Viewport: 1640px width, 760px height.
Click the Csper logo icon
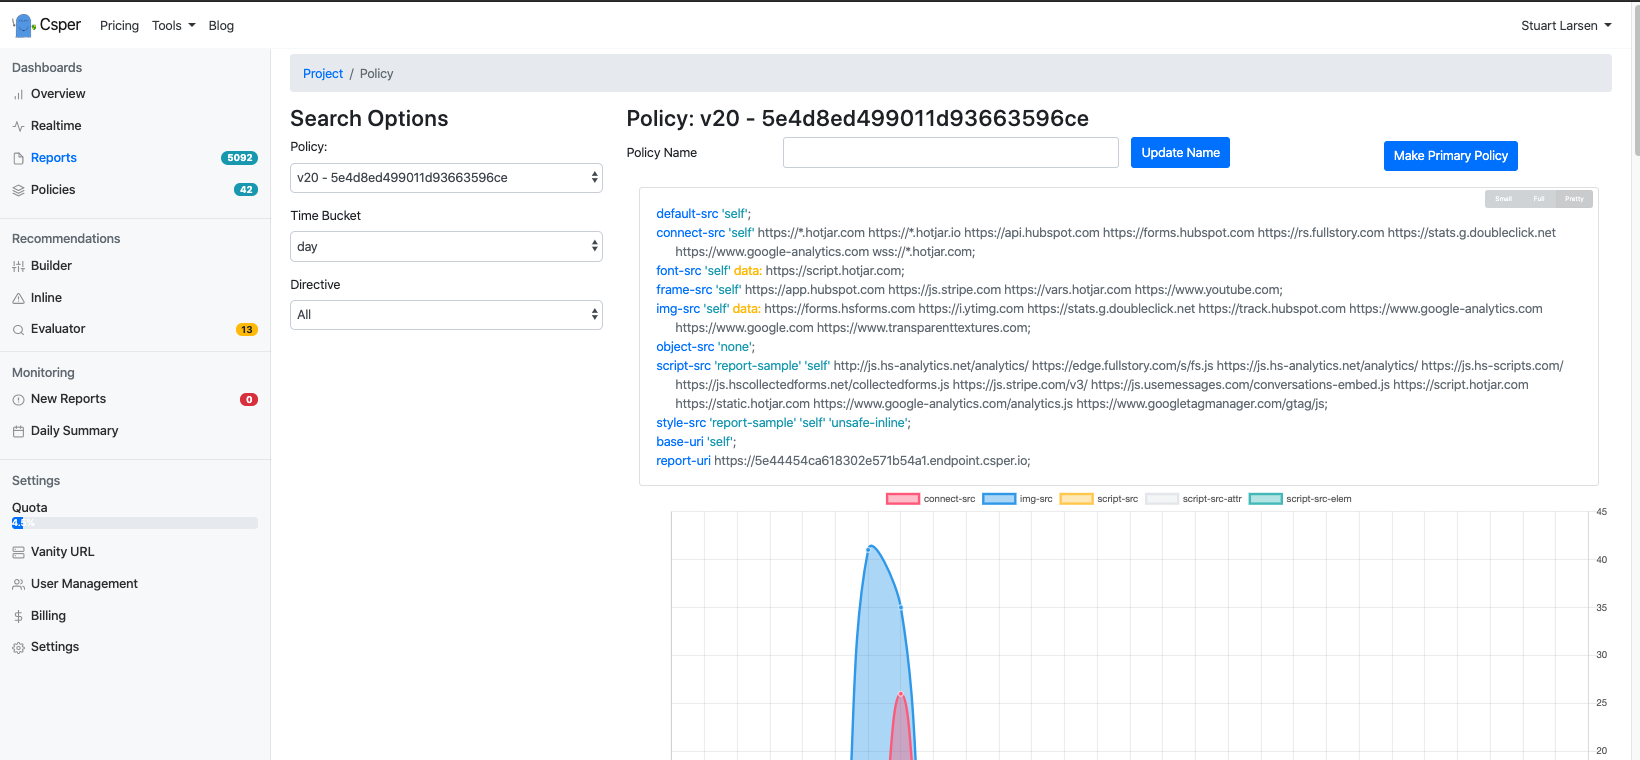pos(23,25)
